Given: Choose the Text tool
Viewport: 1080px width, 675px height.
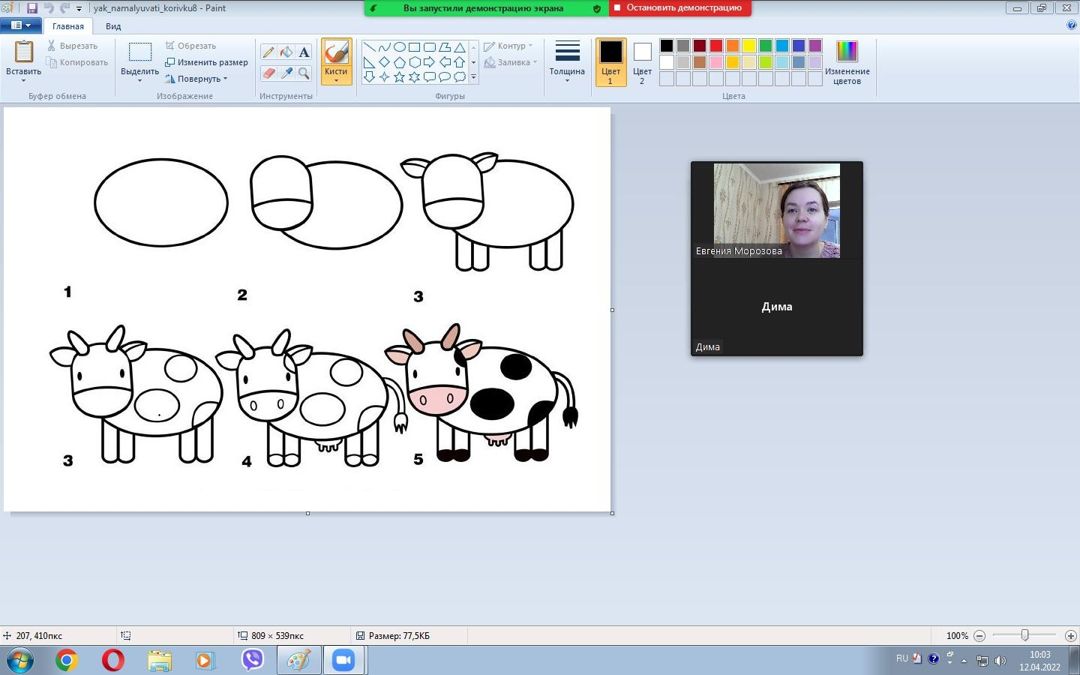Looking at the screenshot, I should point(304,52).
